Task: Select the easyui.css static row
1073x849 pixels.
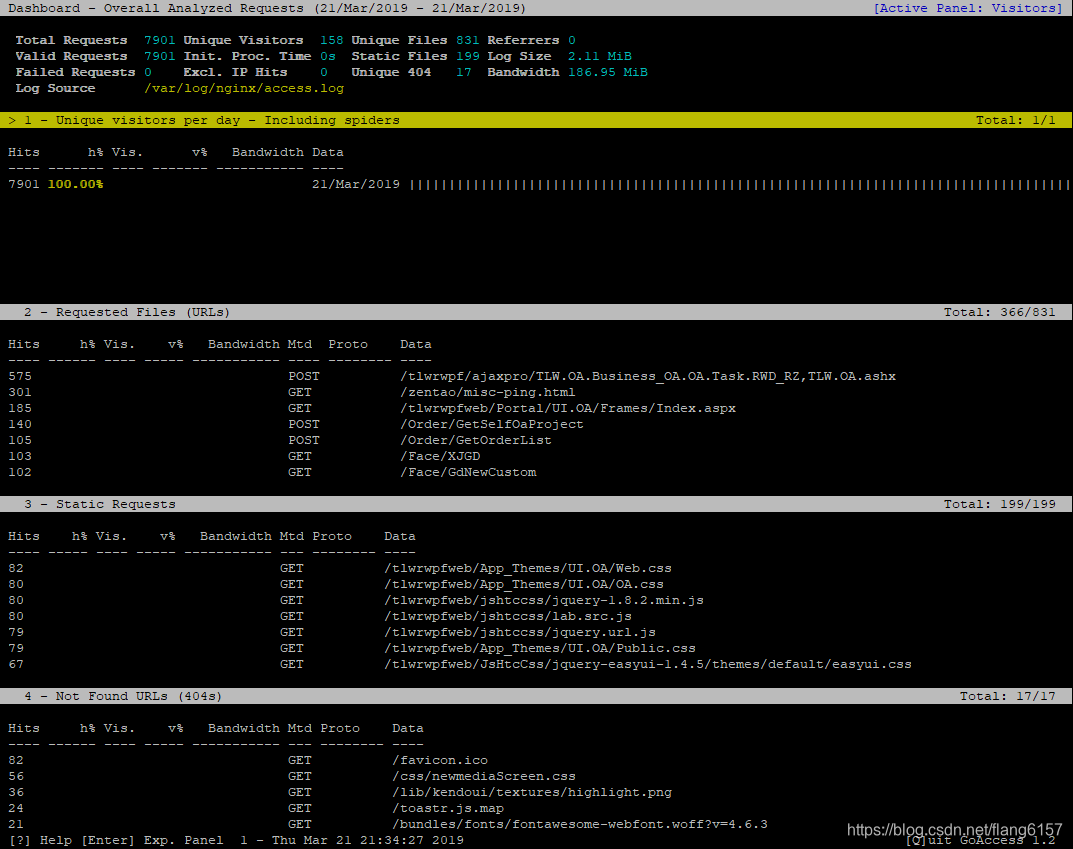Action: [460, 664]
